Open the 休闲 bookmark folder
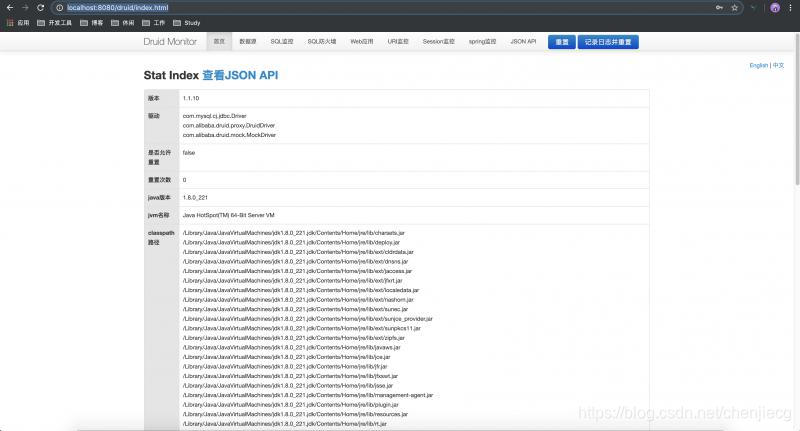The width and height of the screenshot is (800, 431). 122,23
